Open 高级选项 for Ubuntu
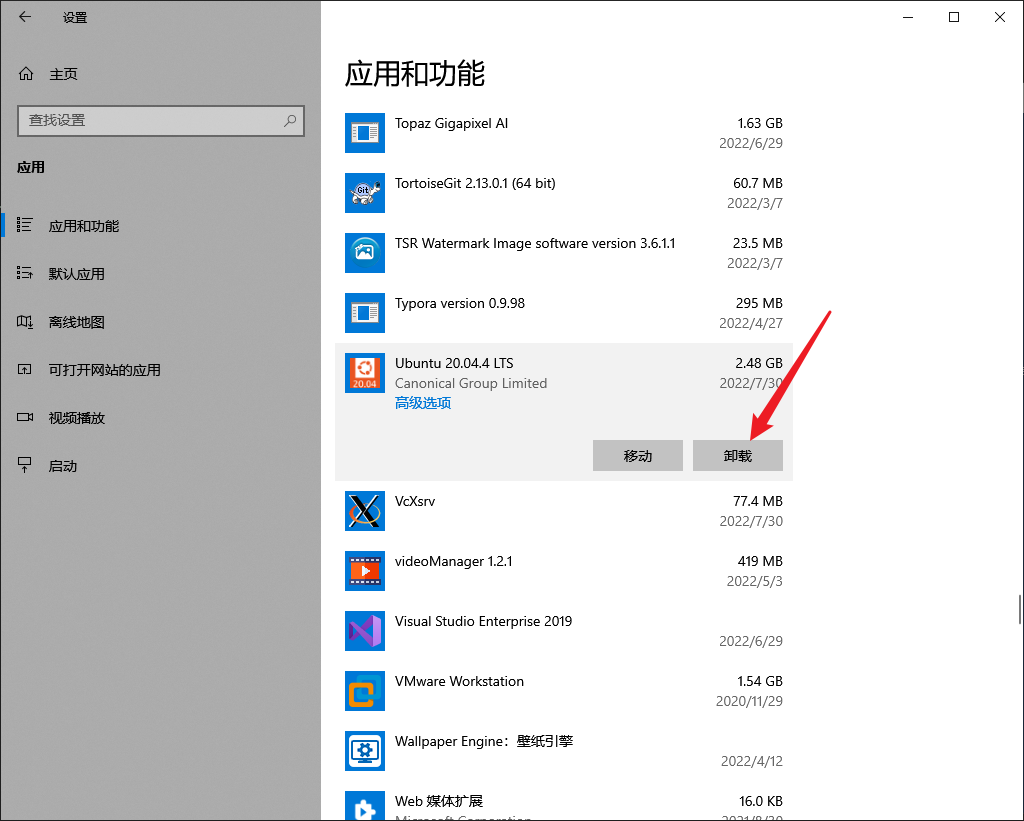Image resolution: width=1024 pixels, height=821 pixels. (x=421, y=402)
